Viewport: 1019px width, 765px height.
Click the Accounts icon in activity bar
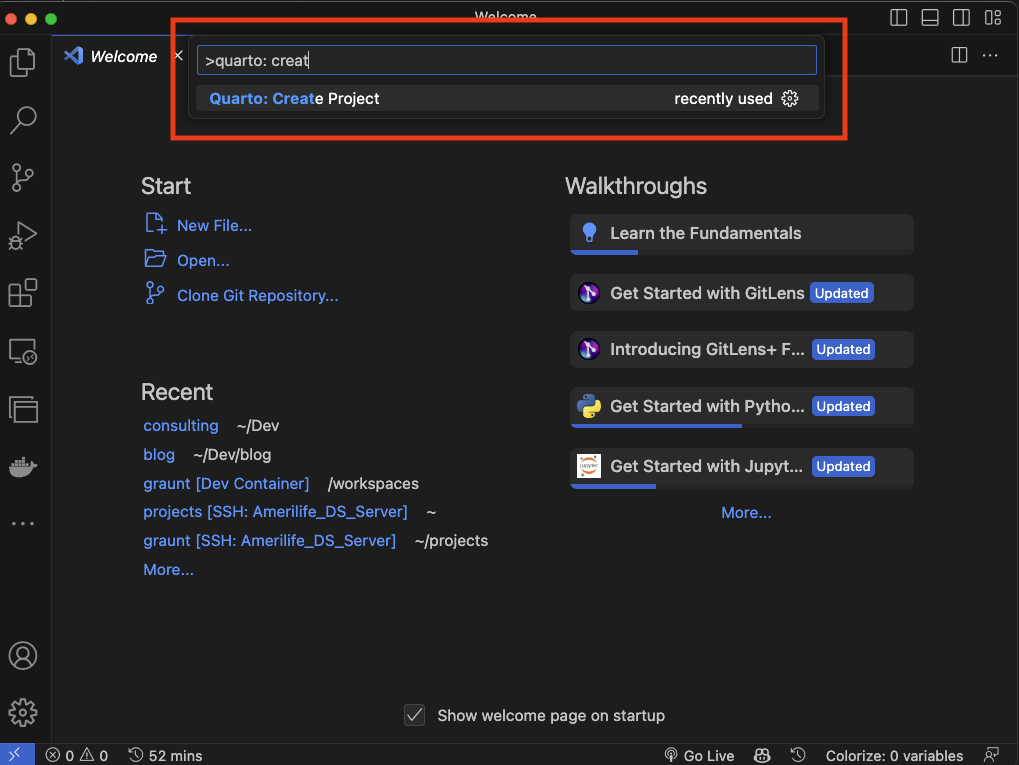pyautogui.click(x=22, y=656)
